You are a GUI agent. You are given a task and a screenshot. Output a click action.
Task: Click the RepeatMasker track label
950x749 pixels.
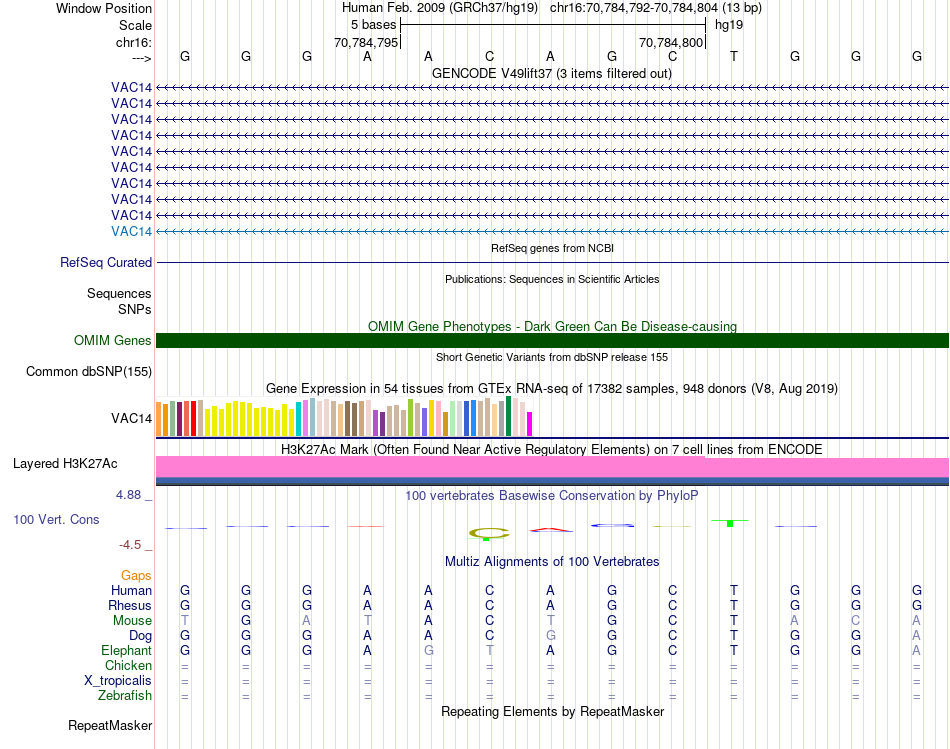(110, 725)
